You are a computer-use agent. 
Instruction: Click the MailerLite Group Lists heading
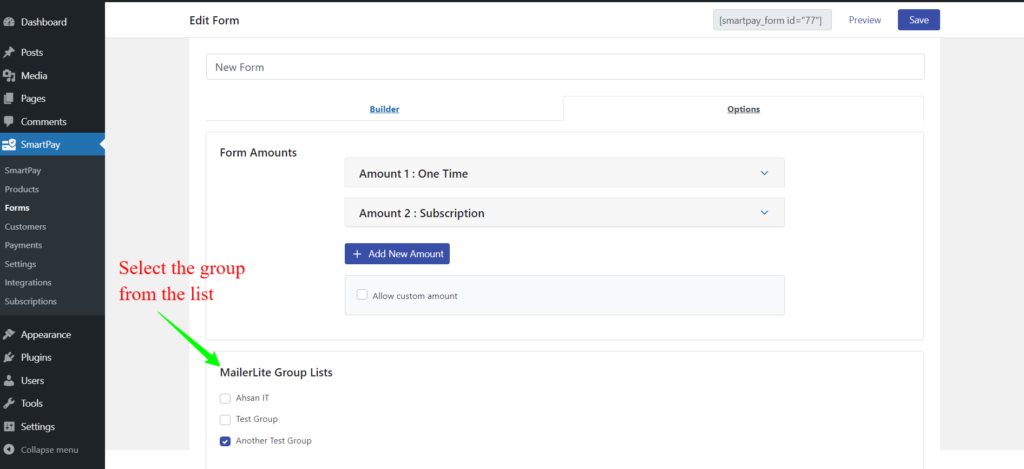coord(276,373)
